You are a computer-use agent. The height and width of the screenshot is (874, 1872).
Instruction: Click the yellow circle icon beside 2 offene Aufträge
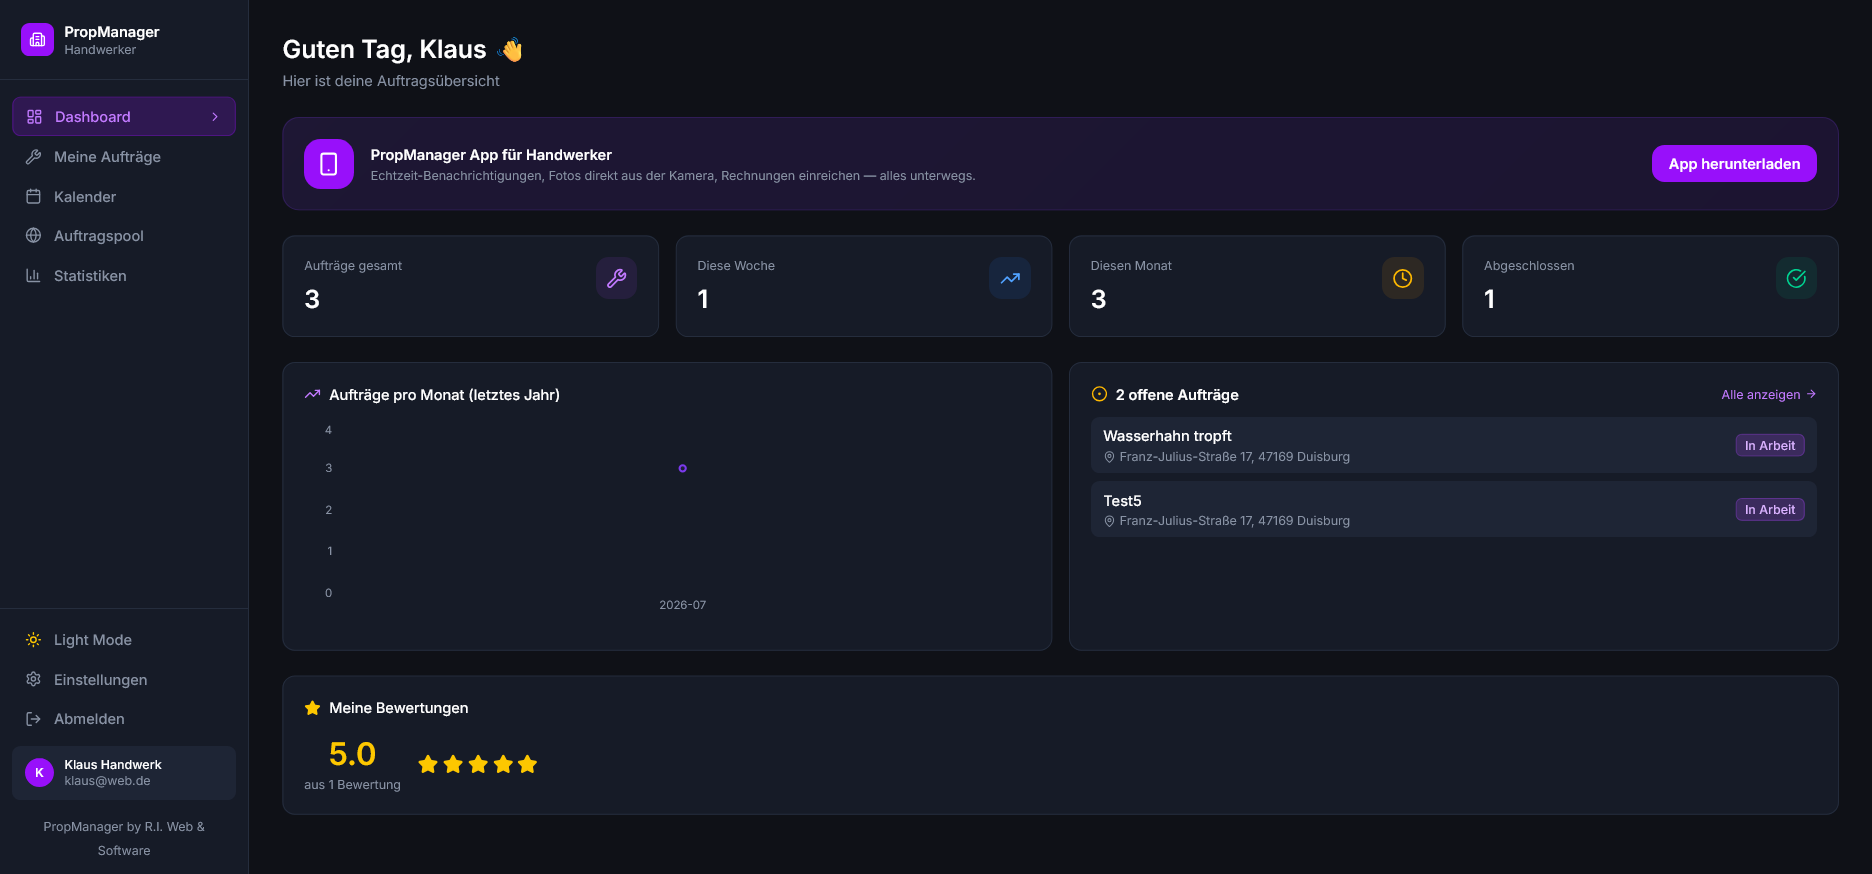click(1099, 394)
